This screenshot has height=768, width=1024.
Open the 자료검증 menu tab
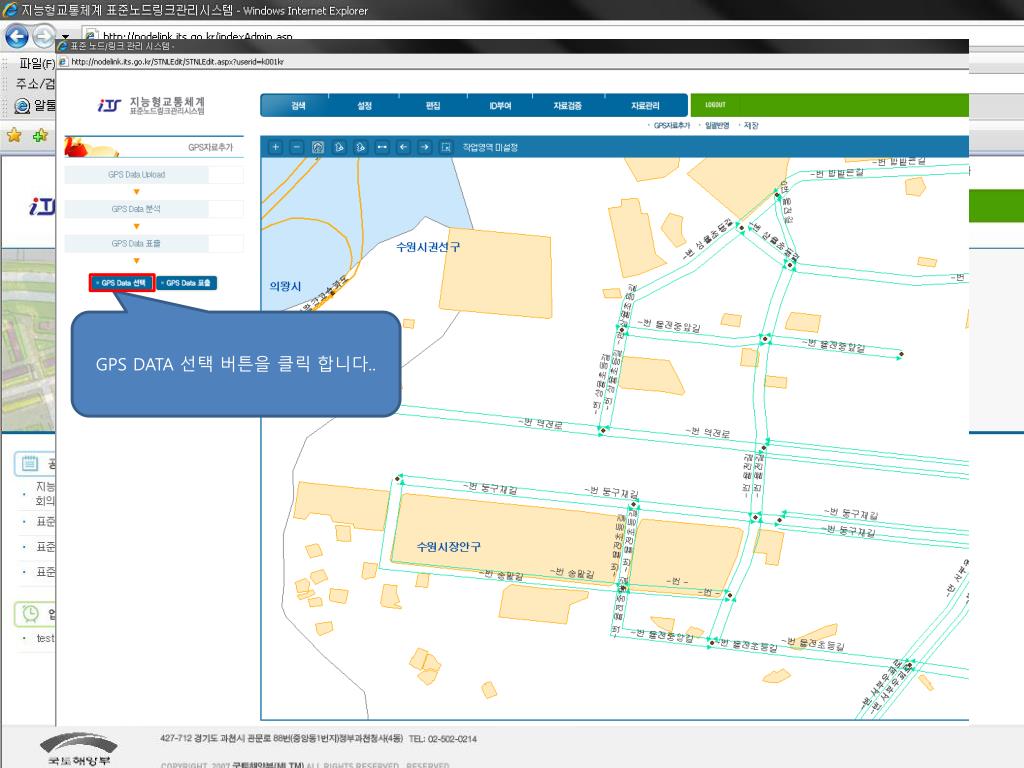coord(568,105)
